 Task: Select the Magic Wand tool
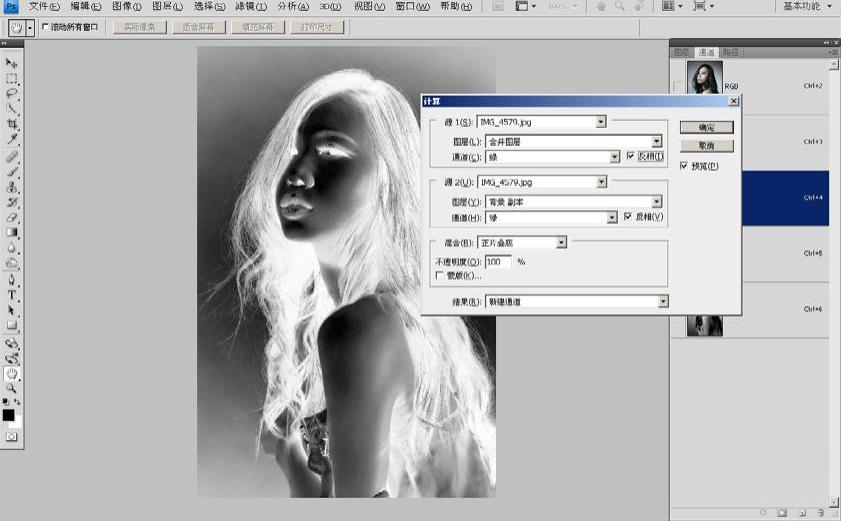(x=11, y=109)
